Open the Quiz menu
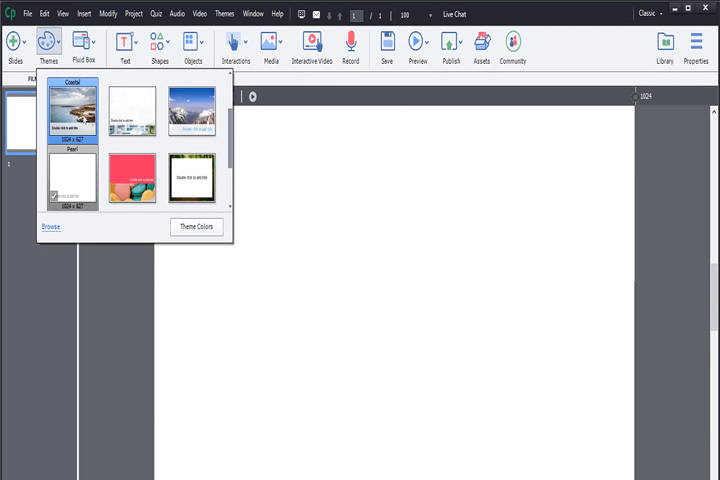720x480 pixels. point(156,14)
